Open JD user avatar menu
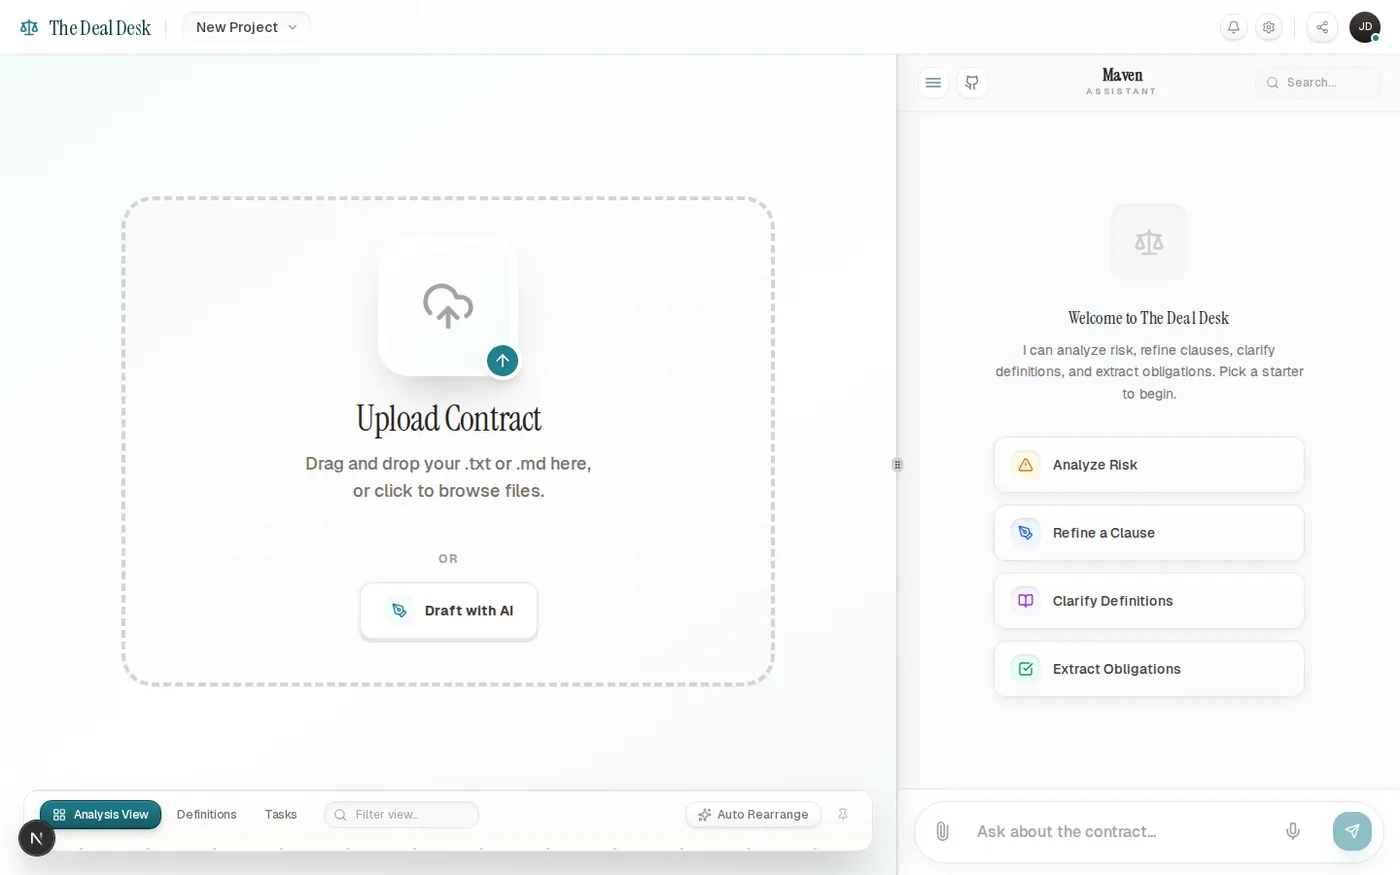Screen dimensions: 1400x875 pos(1365,27)
